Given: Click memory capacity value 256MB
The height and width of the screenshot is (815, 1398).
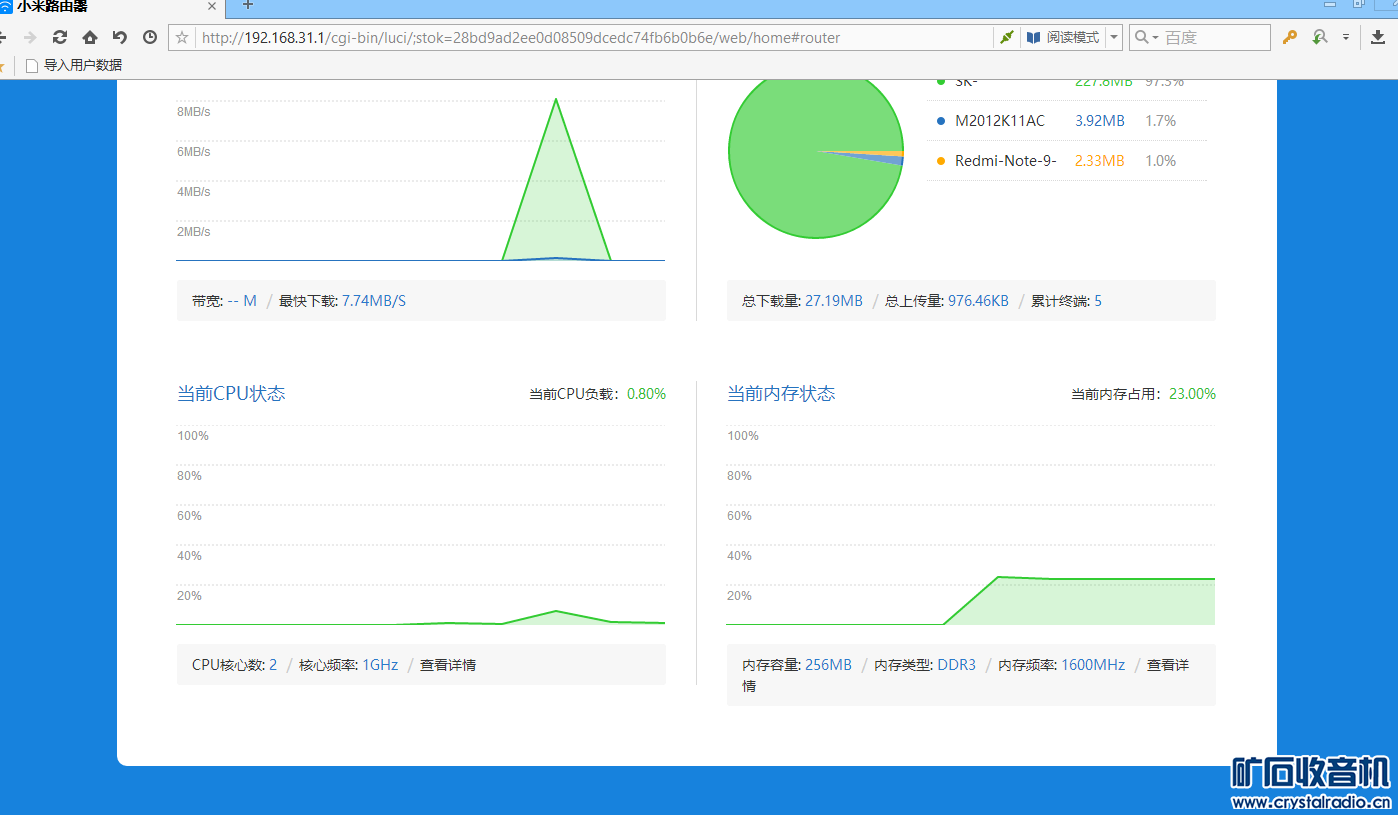Looking at the screenshot, I should tap(828, 665).
